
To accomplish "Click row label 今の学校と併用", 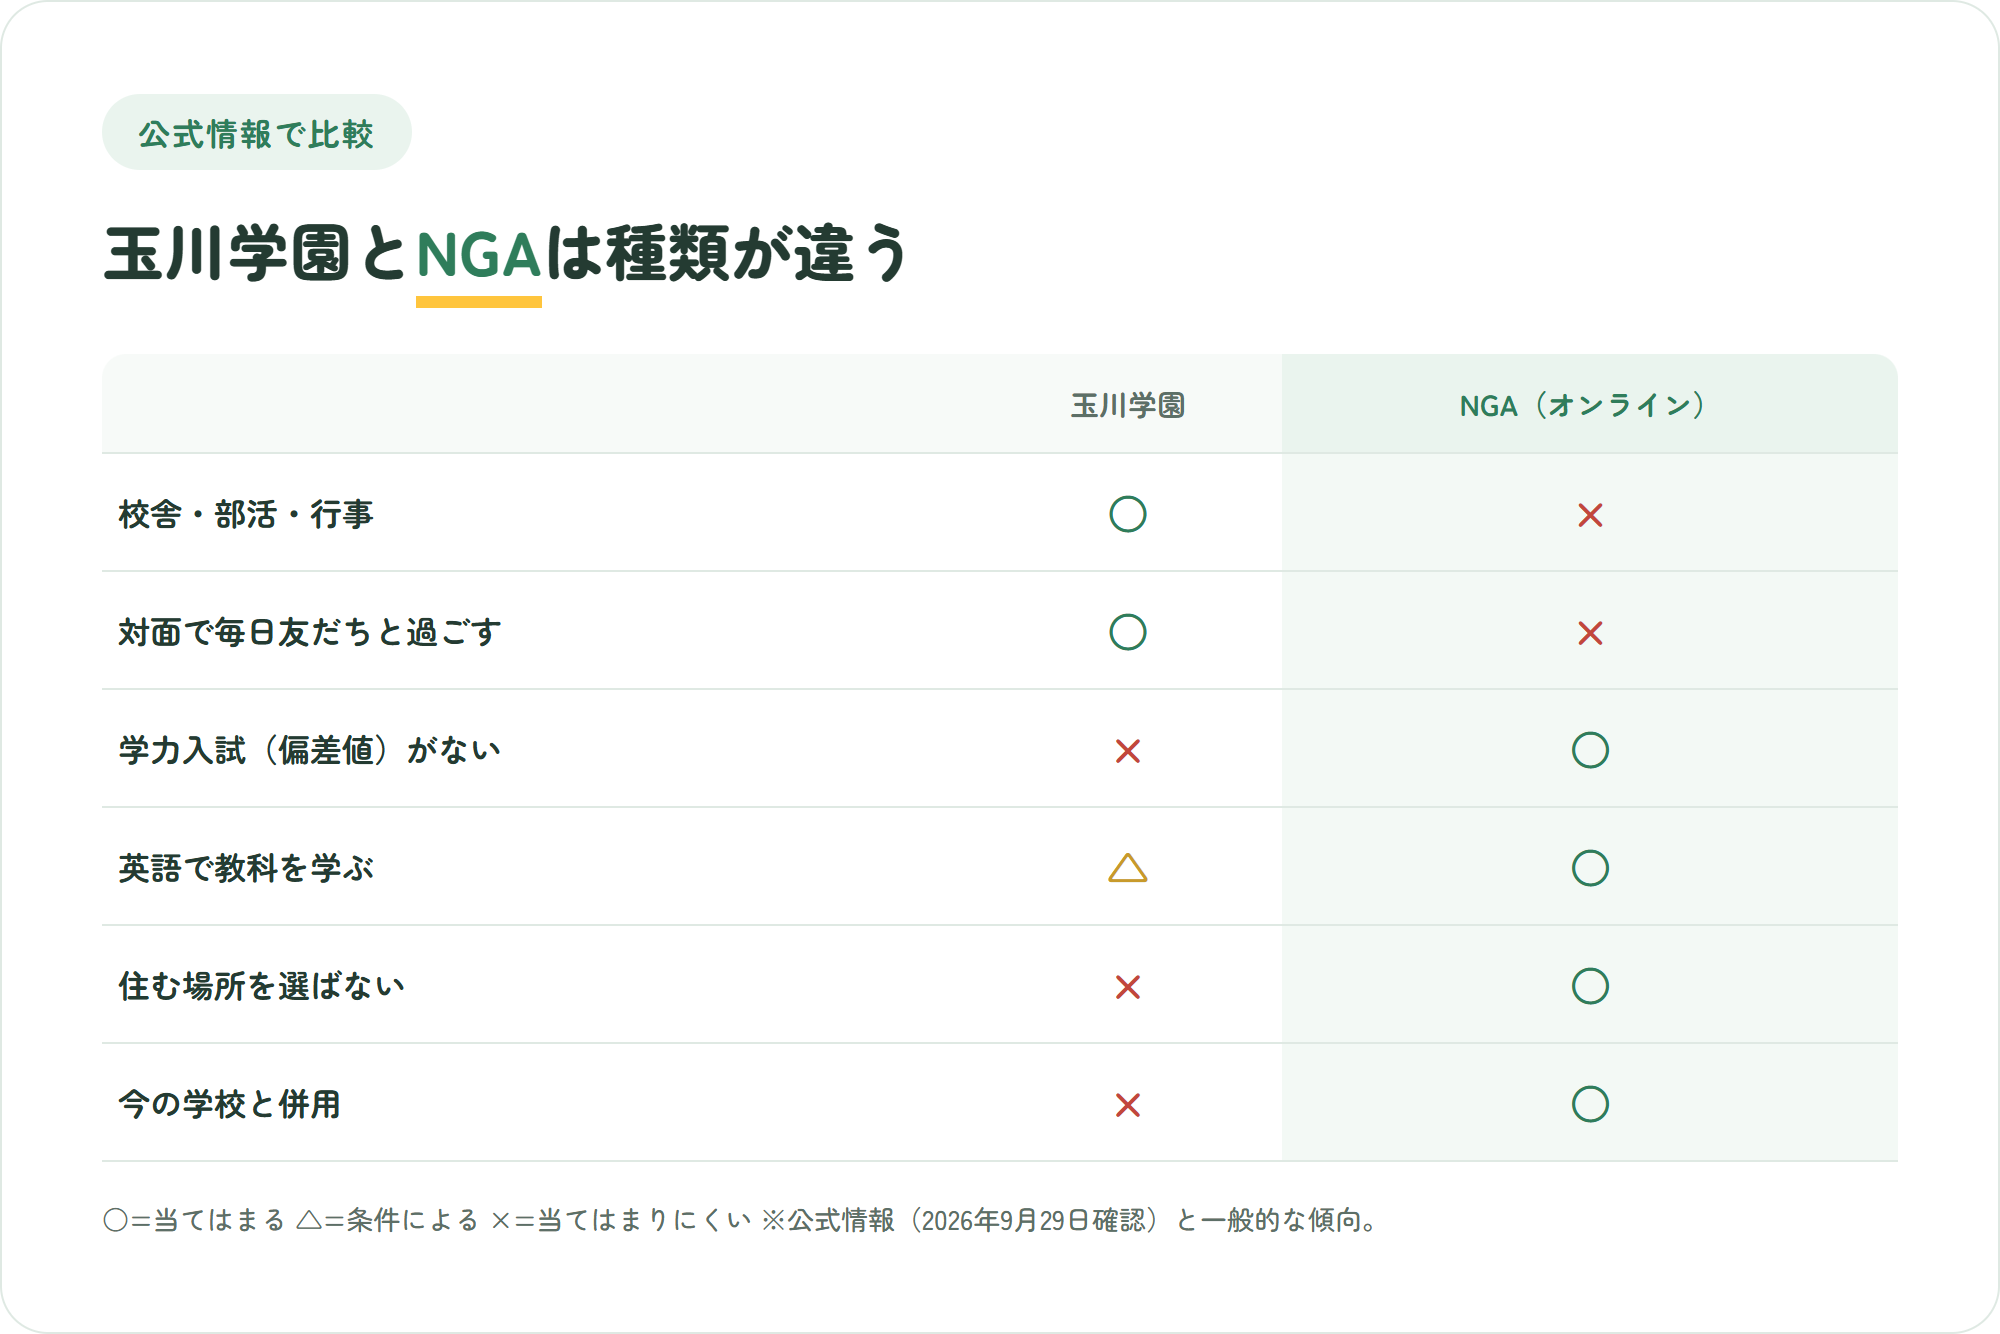I will coord(230,1104).
